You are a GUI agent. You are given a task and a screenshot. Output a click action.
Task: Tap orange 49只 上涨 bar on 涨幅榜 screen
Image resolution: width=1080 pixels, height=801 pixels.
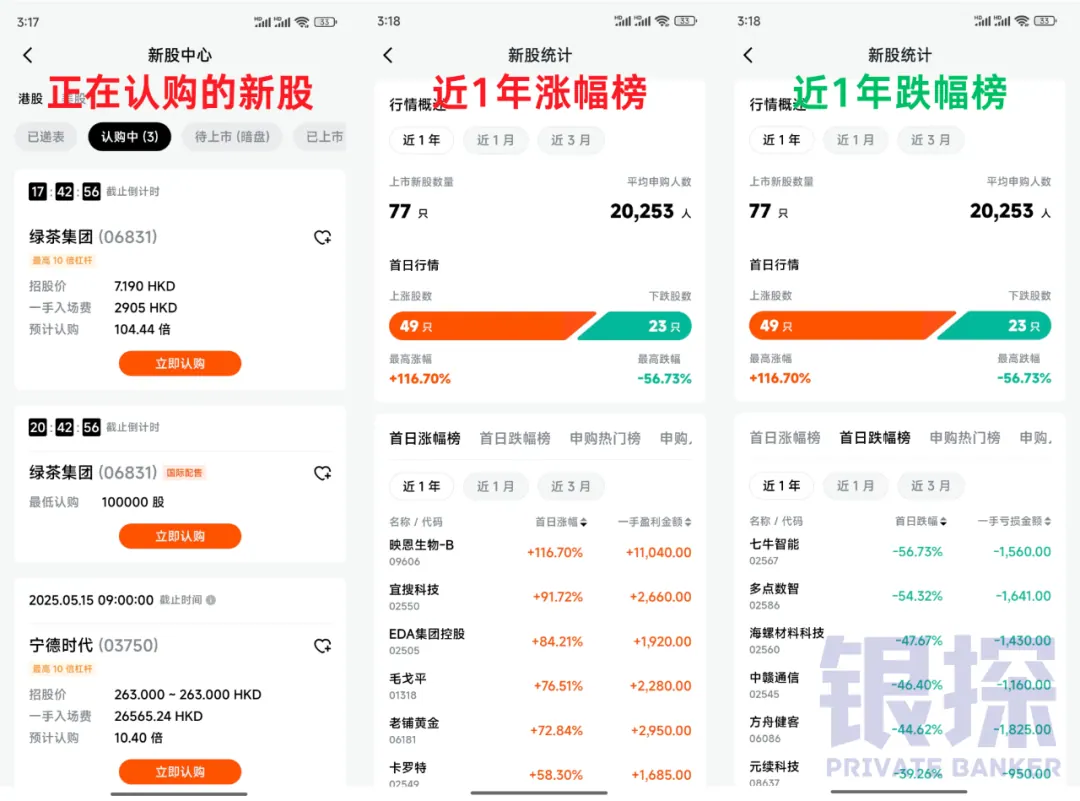coord(490,326)
